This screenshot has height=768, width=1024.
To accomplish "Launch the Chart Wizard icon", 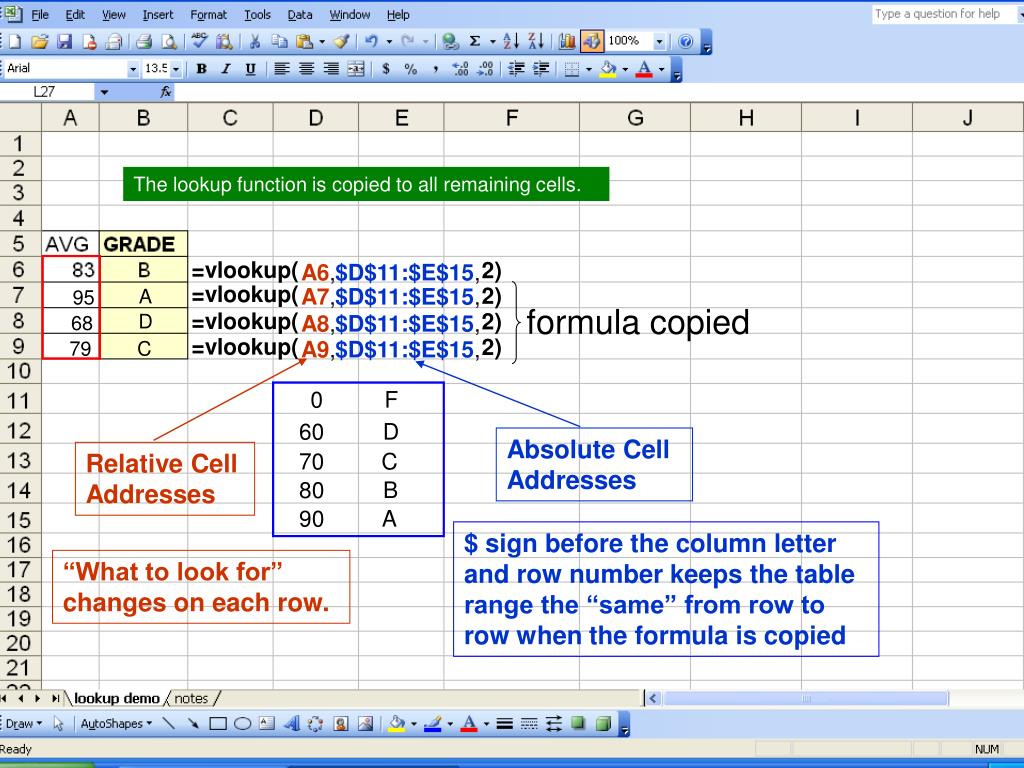I will [567, 42].
